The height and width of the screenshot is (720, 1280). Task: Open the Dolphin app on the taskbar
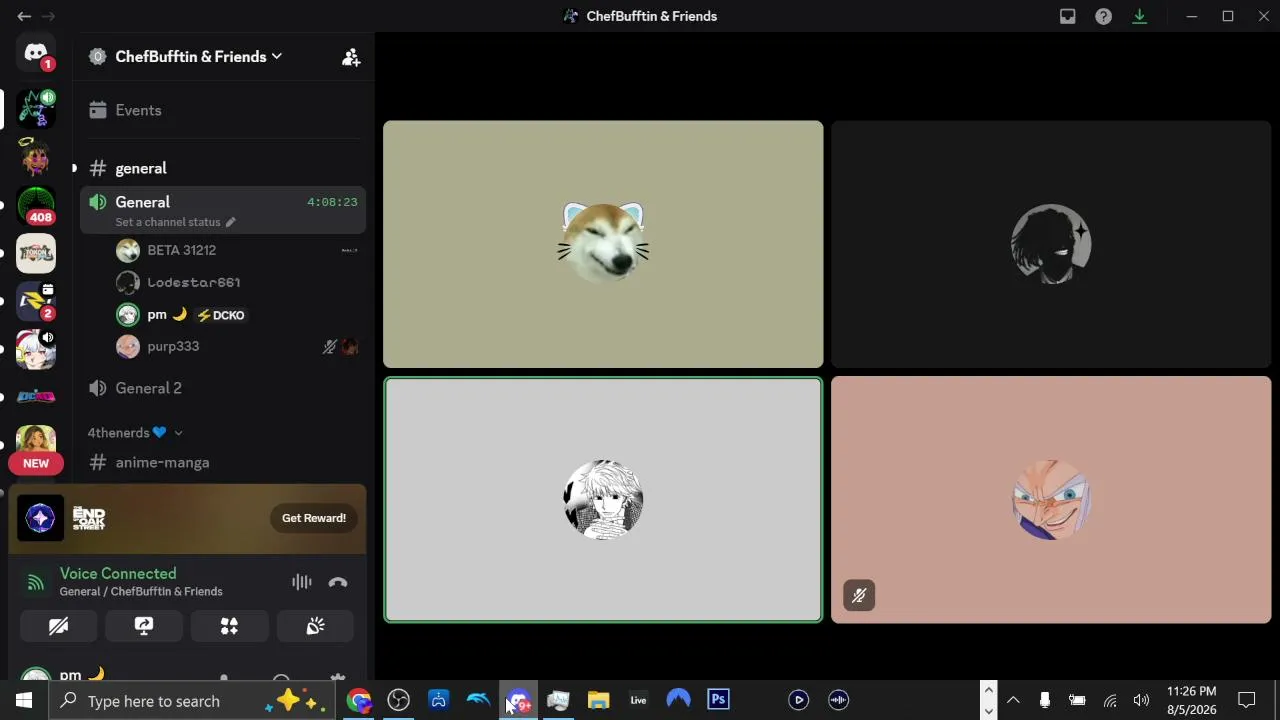click(x=478, y=700)
